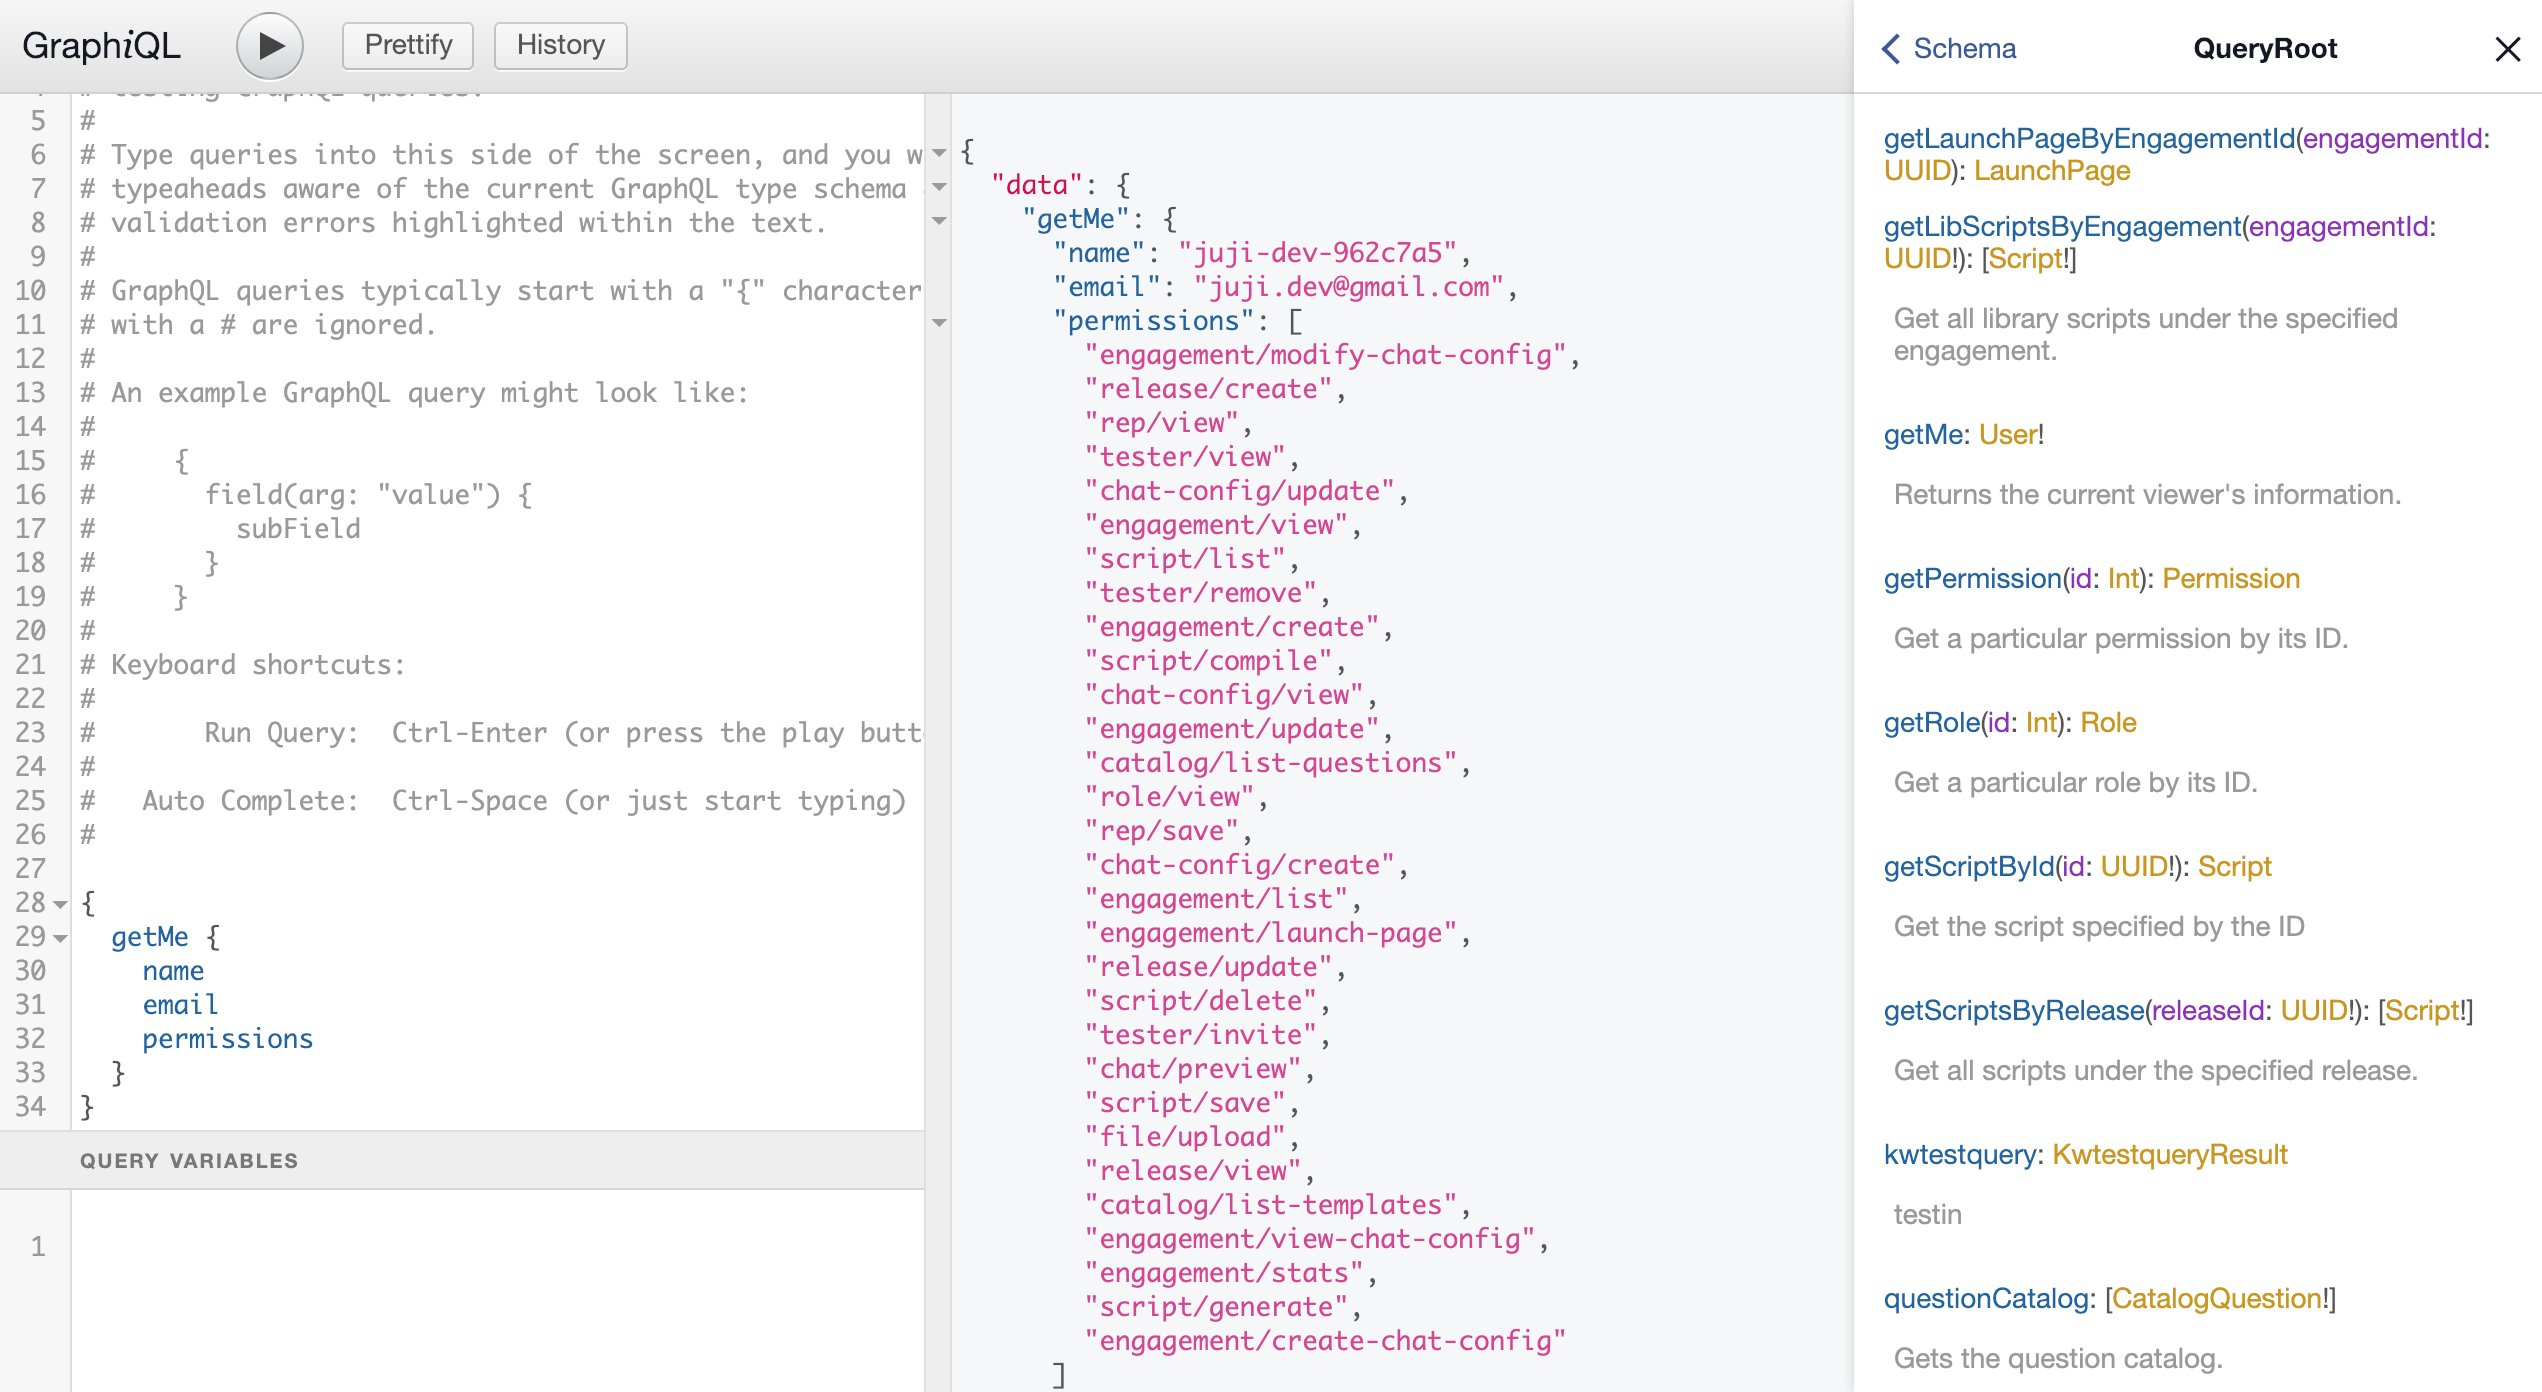The width and height of the screenshot is (2542, 1392).
Task: Click "juji.dev@gmail.com" value in results
Action: [1349, 287]
